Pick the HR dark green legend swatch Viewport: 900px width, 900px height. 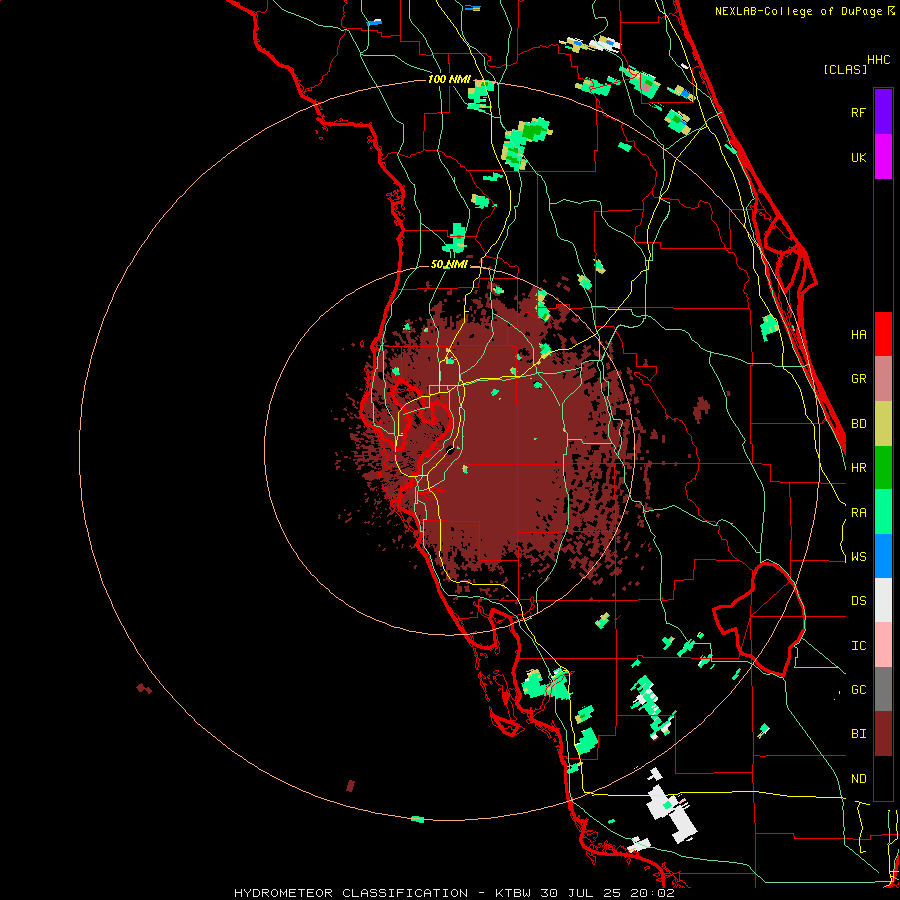tap(883, 468)
